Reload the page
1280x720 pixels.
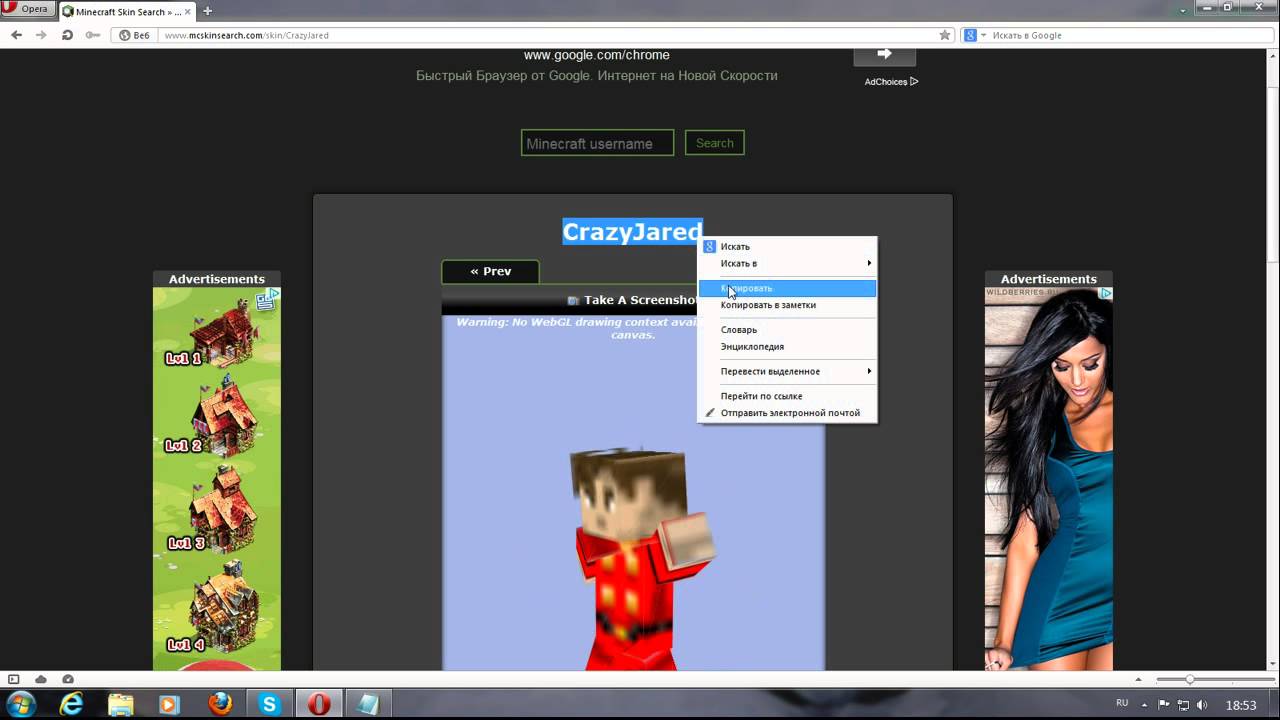tap(67, 35)
